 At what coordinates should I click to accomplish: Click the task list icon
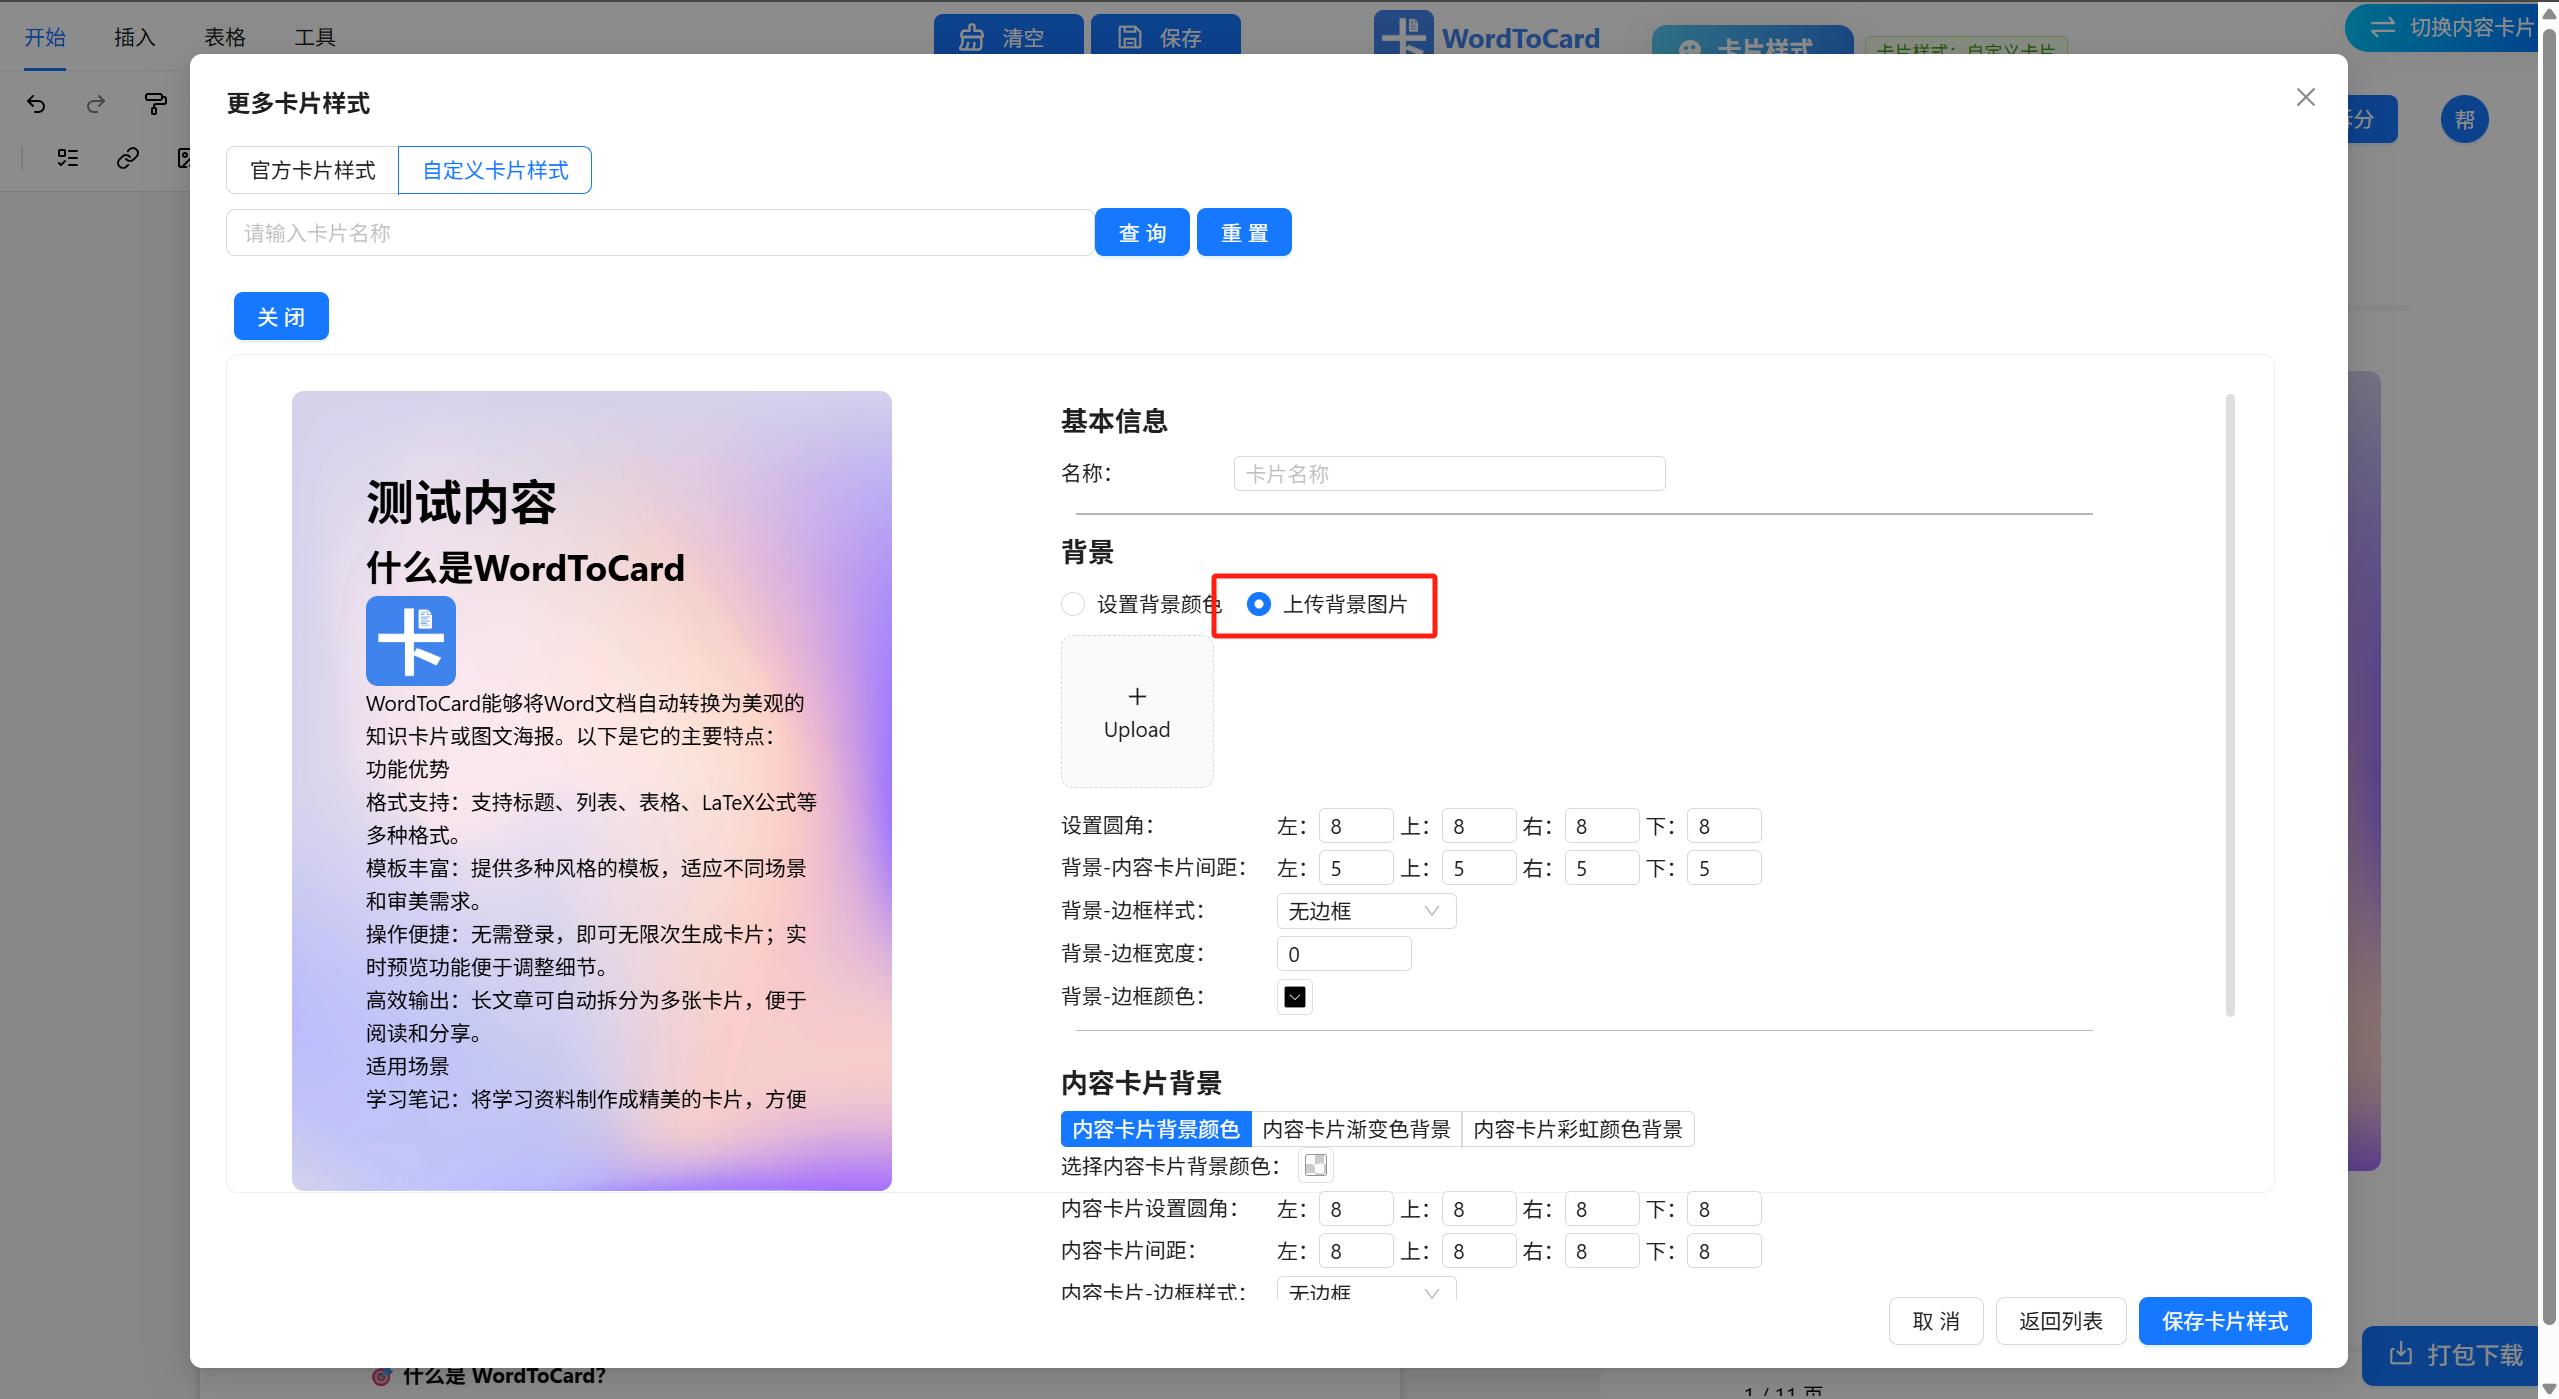[x=68, y=158]
